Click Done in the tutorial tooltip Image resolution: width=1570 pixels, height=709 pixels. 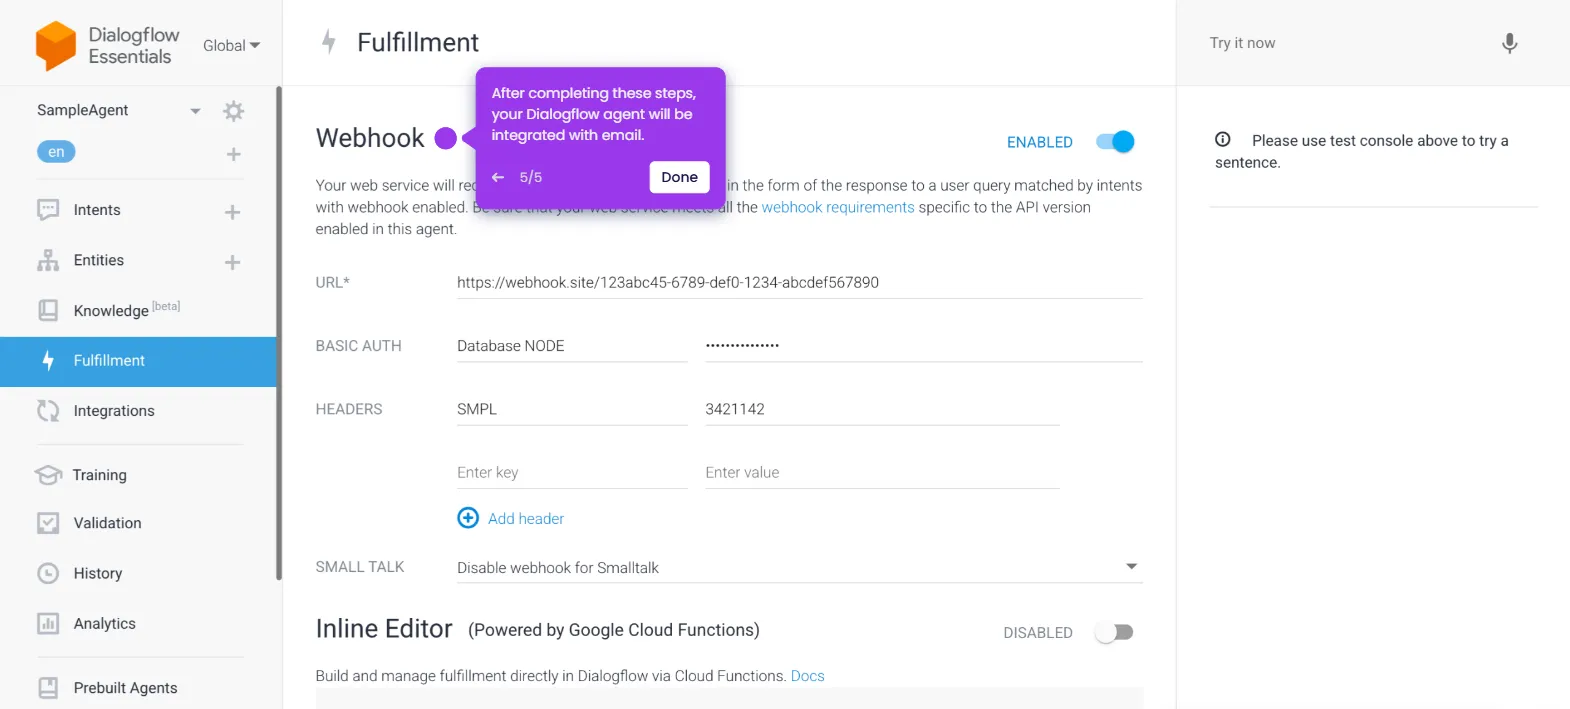click(x=680, y=177)
